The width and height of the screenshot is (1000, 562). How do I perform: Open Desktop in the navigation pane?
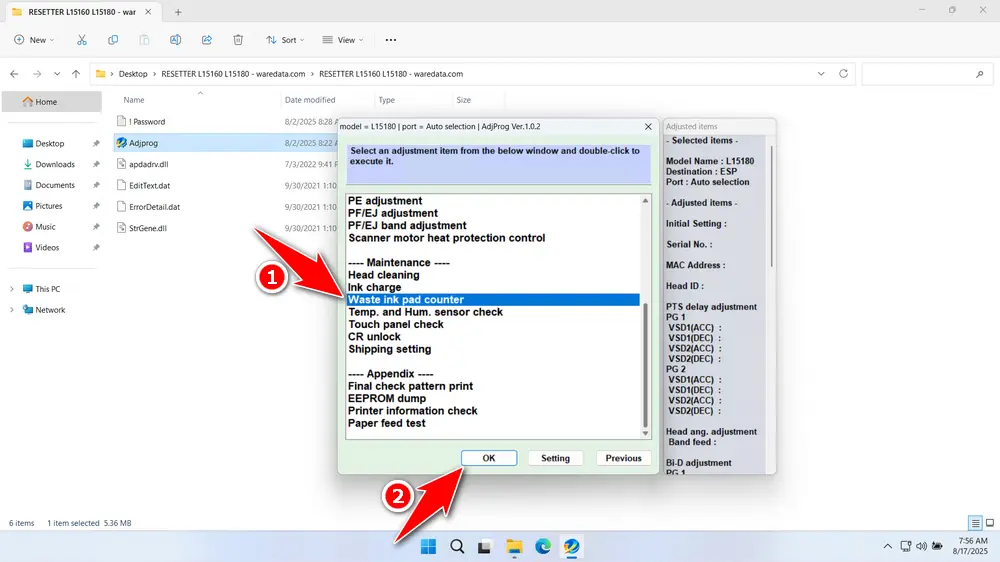(x=50, y=144)
